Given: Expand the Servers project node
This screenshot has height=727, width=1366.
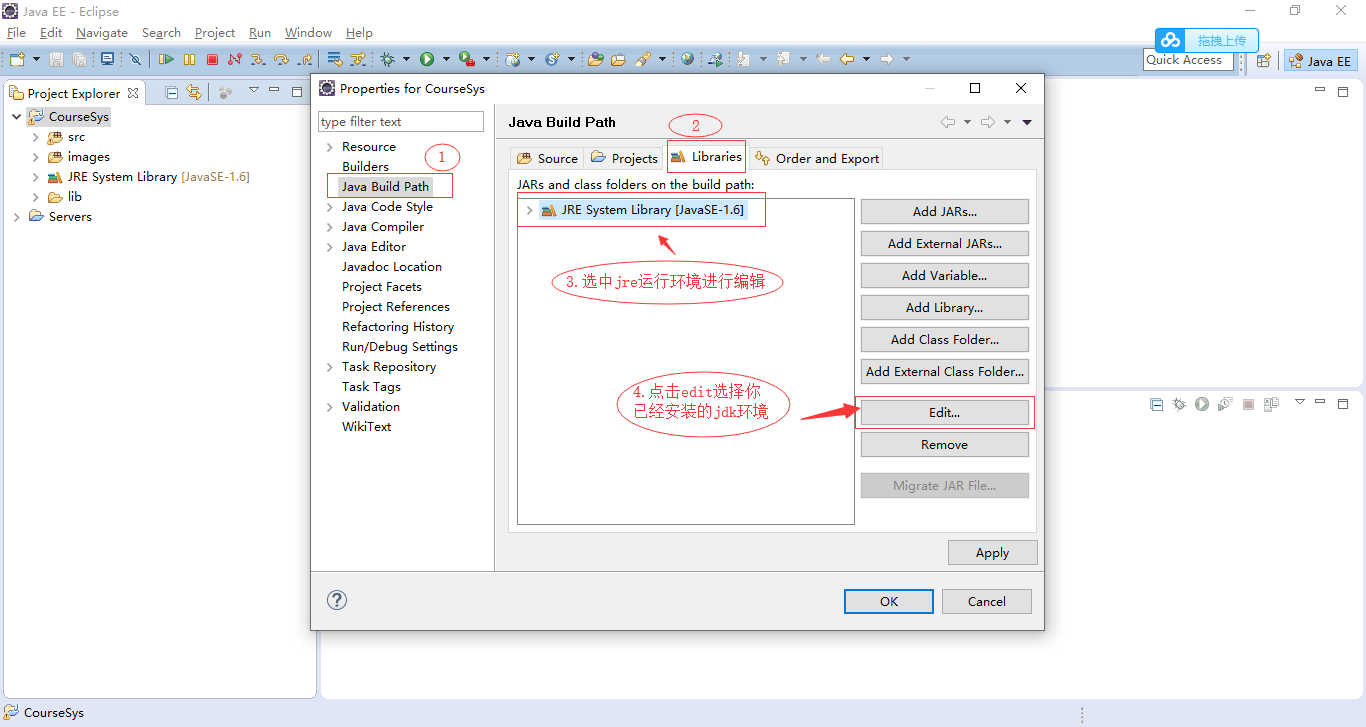Looking at the screenshot, I should [17, 217].
